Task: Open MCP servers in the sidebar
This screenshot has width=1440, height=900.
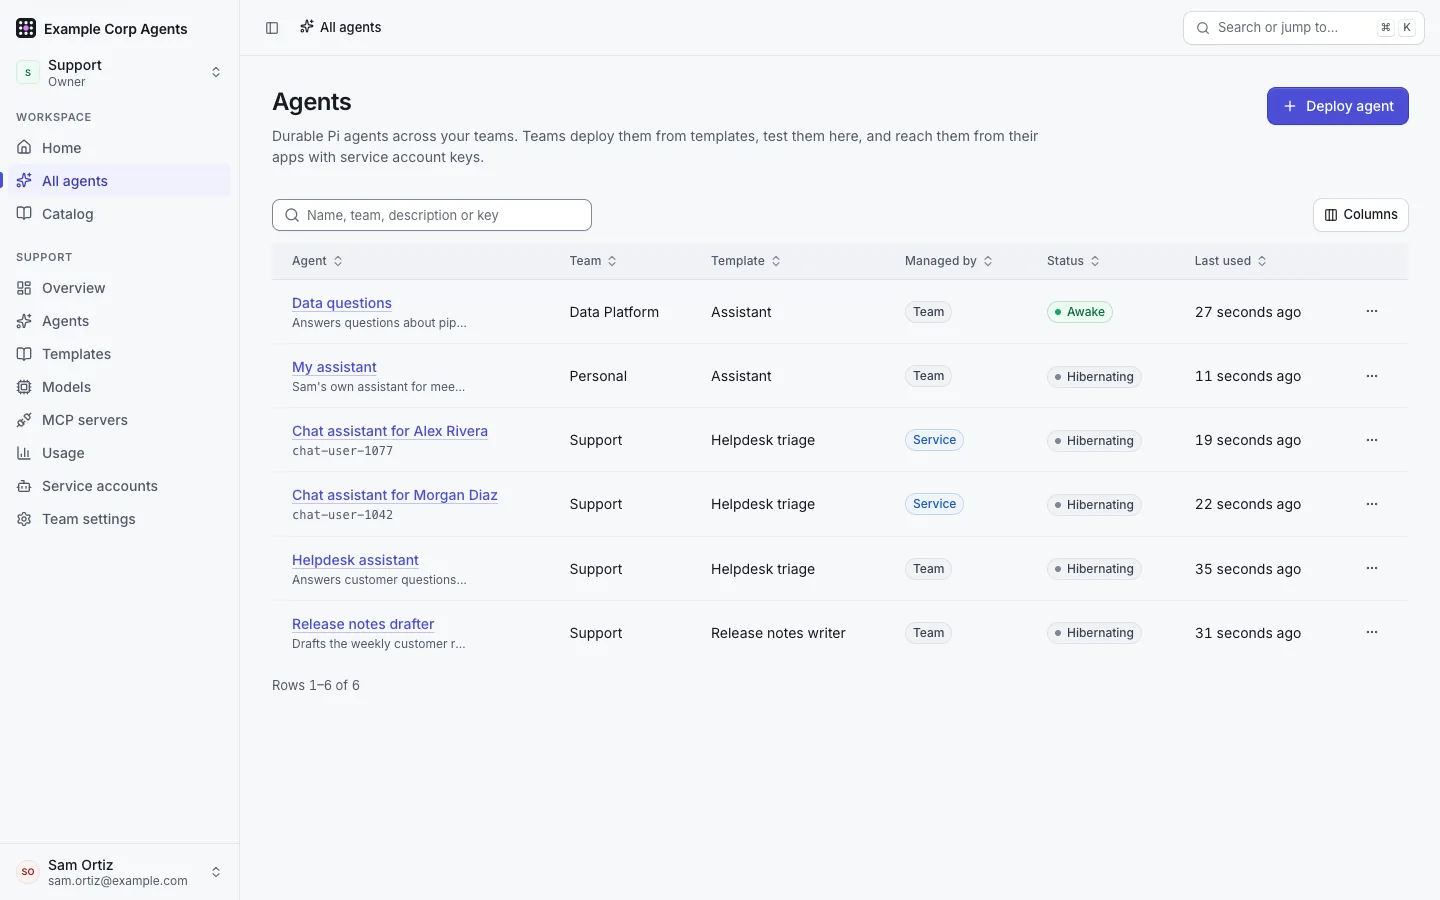Action: (x=120, y=420)
